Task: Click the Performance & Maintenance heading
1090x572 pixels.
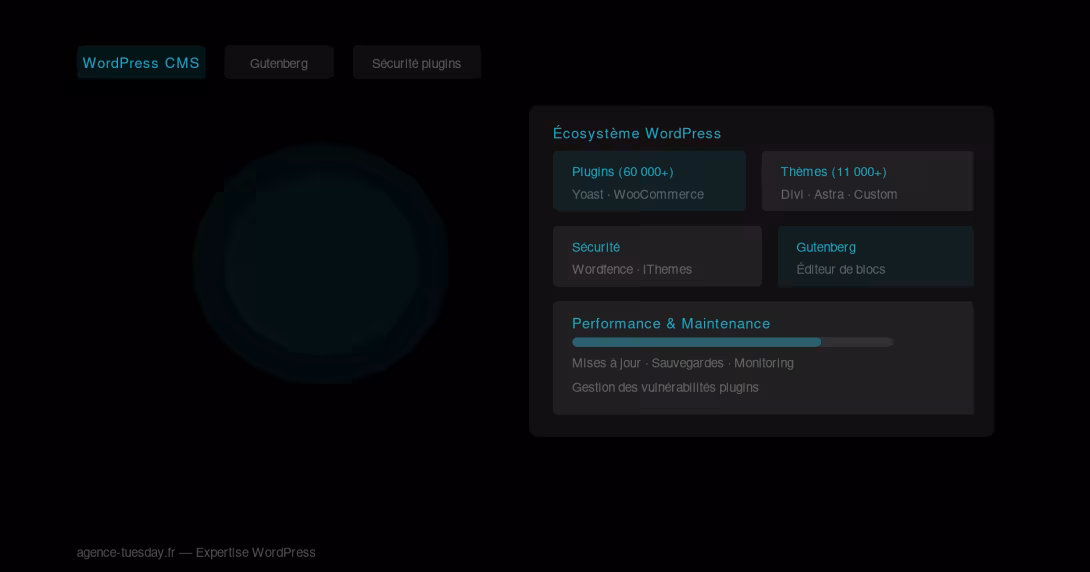Action: click(x=671, y=324)
